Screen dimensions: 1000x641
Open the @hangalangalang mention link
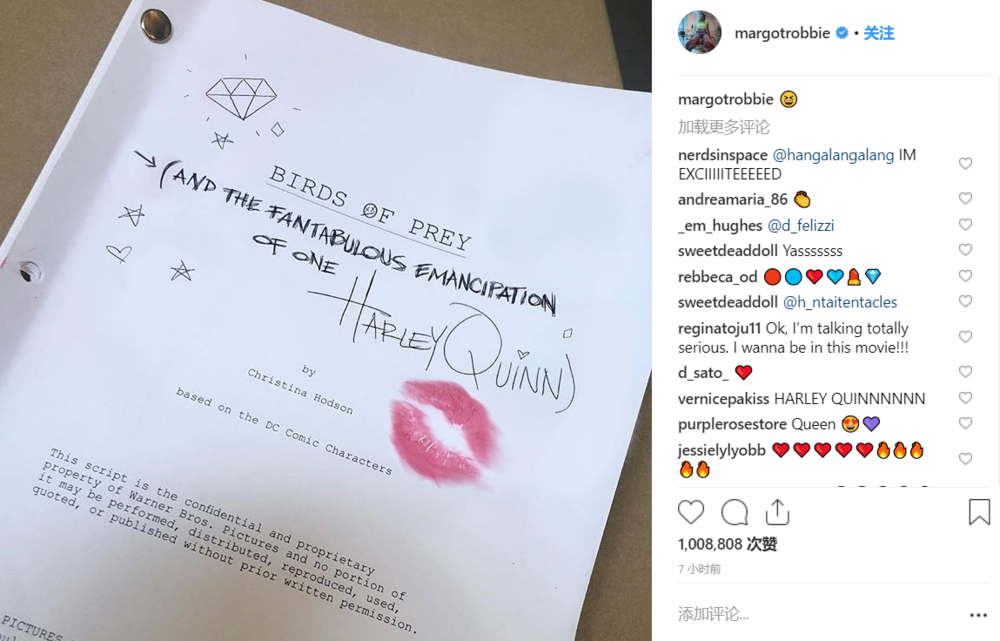tap(833, 155)
